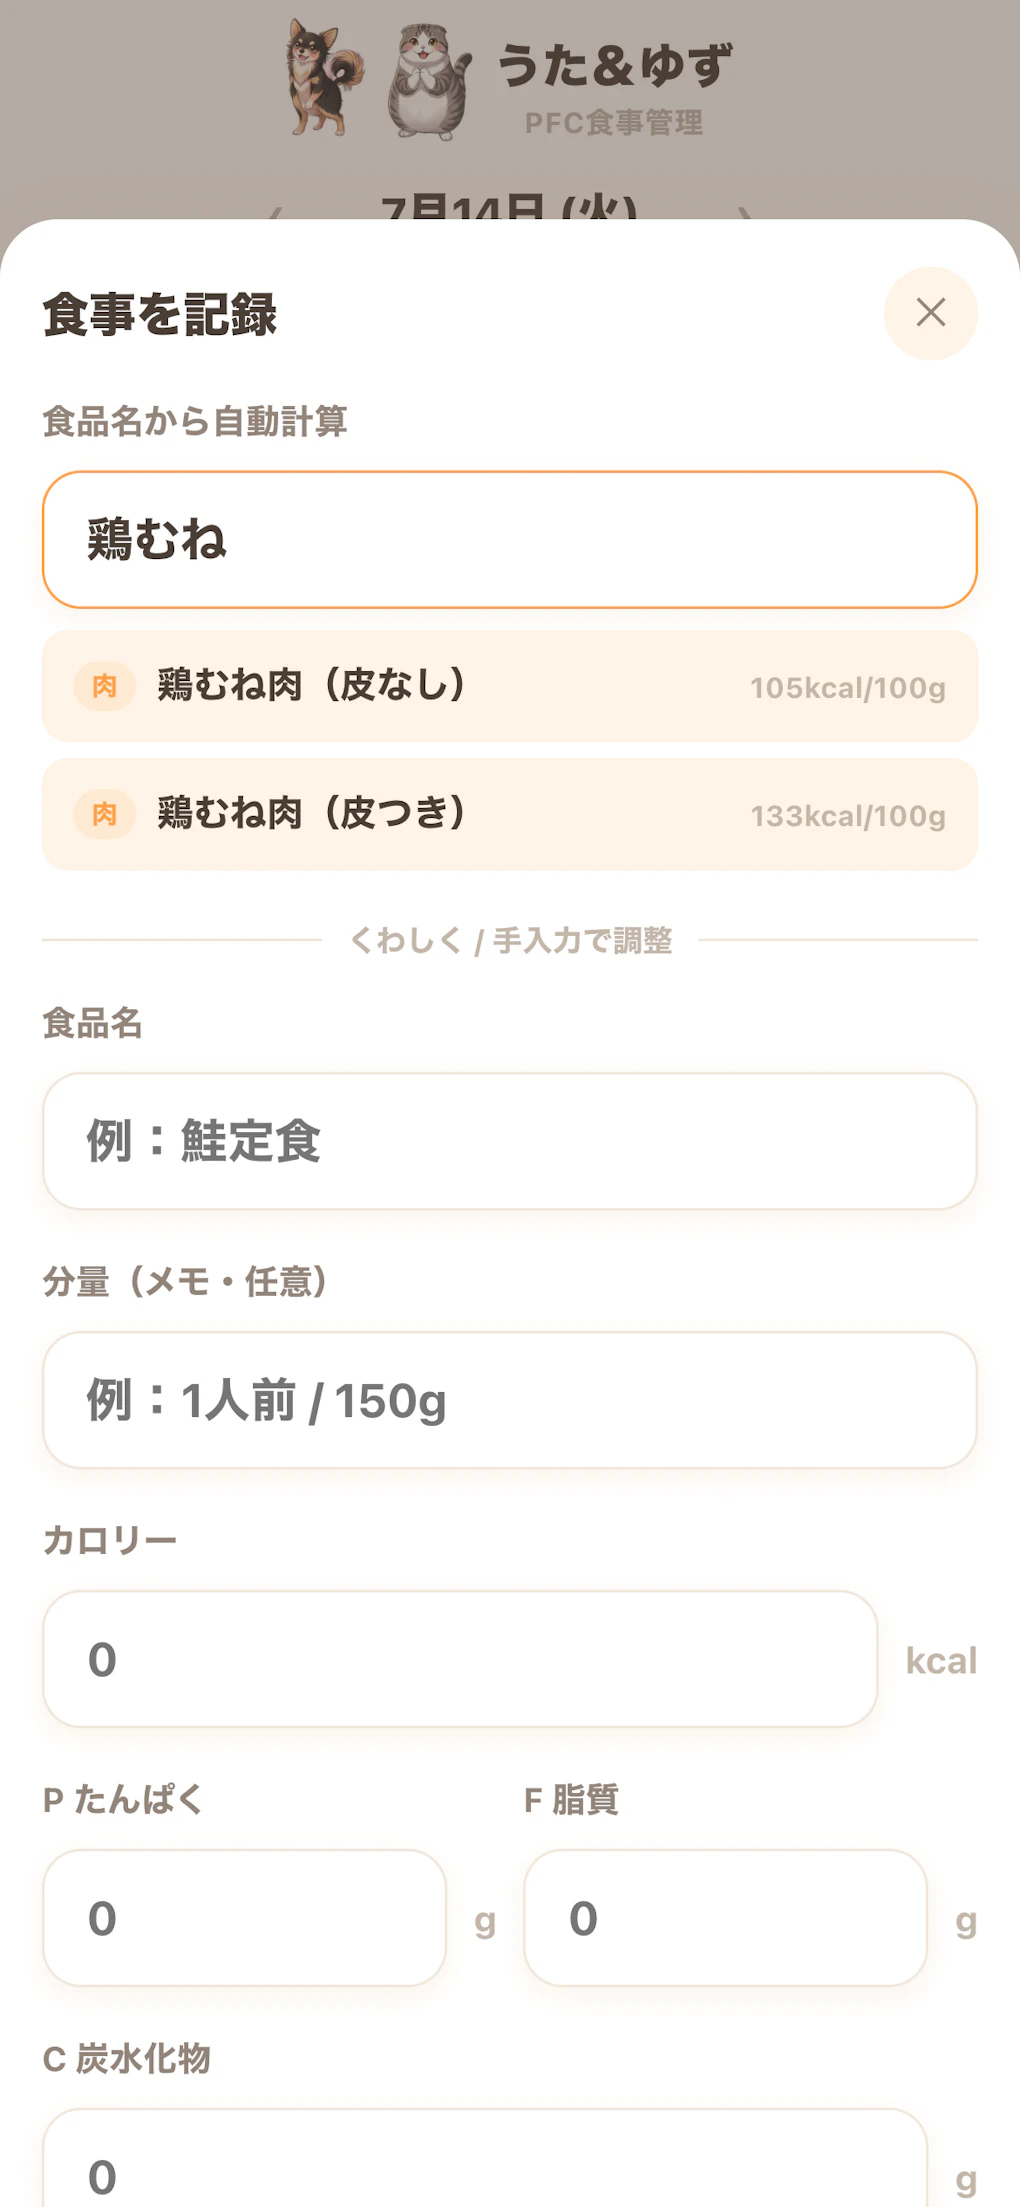
Task: Click the gray cat mascot image
Action: (x=429, y=82)
